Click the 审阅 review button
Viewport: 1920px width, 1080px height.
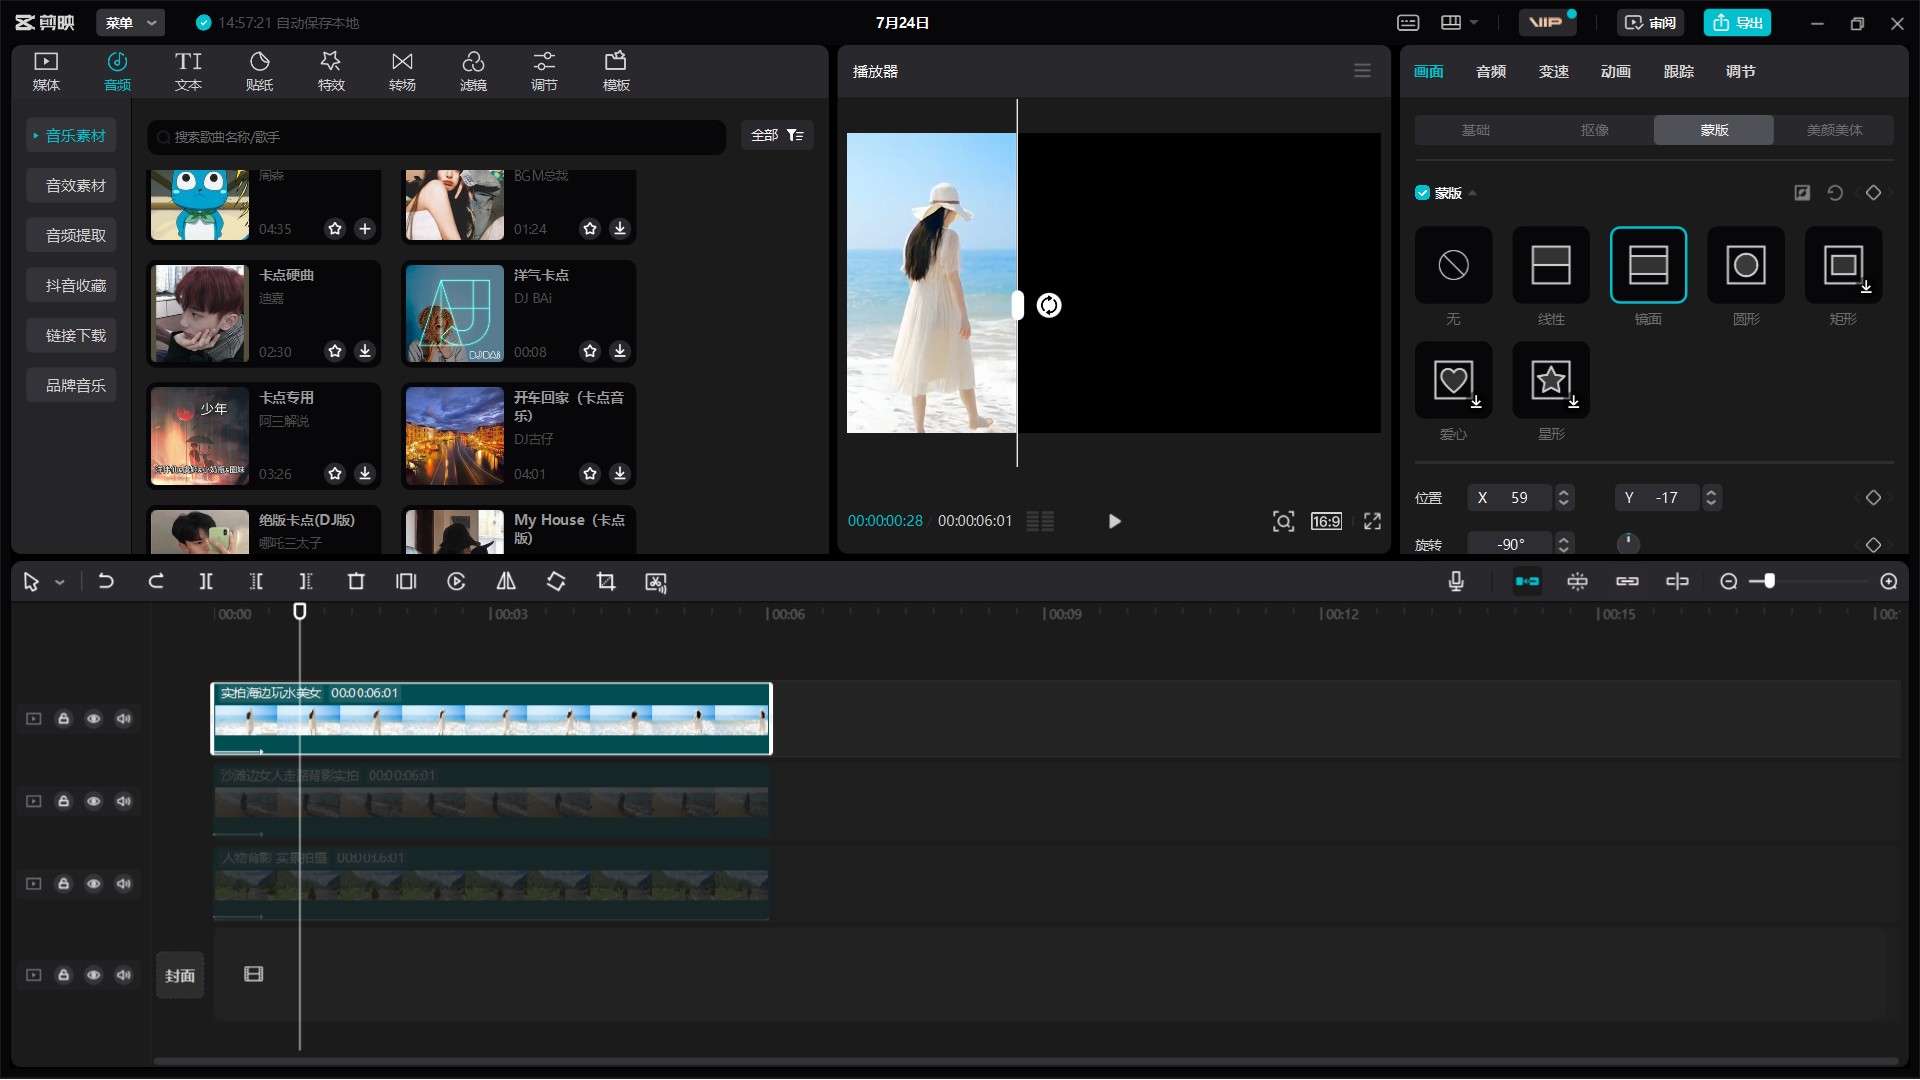pos(1650,22)
